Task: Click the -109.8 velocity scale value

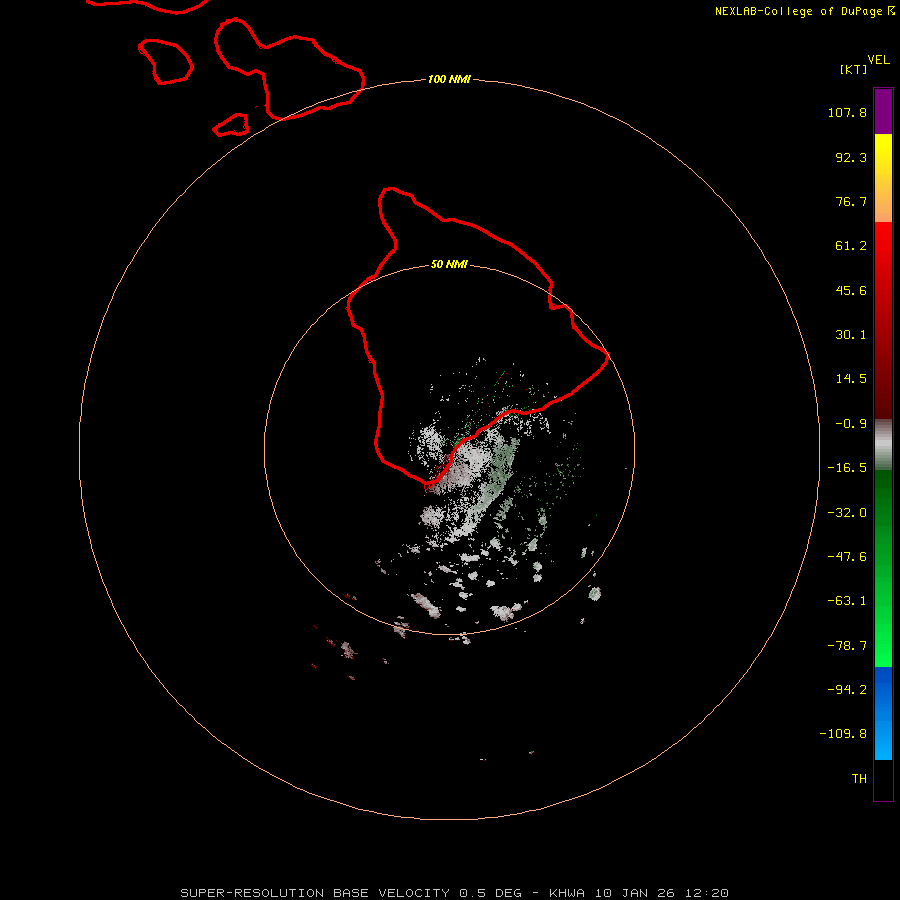Action: coord(843,734)
